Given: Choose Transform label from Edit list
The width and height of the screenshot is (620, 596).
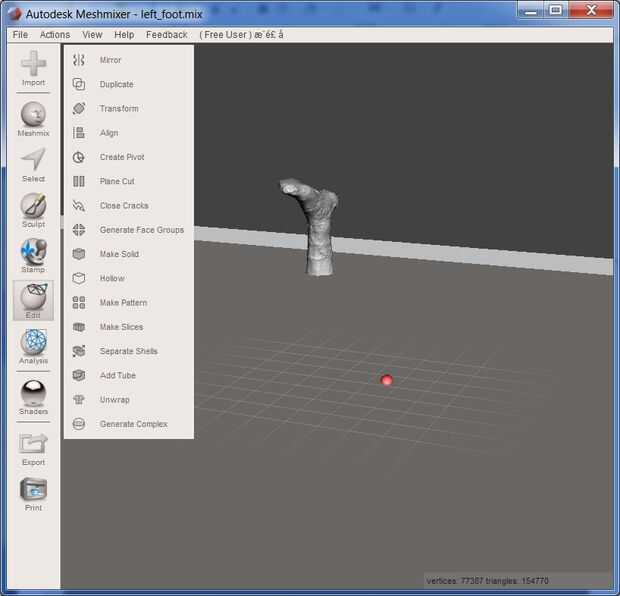Looking at the screenshot, I should 119,108.
